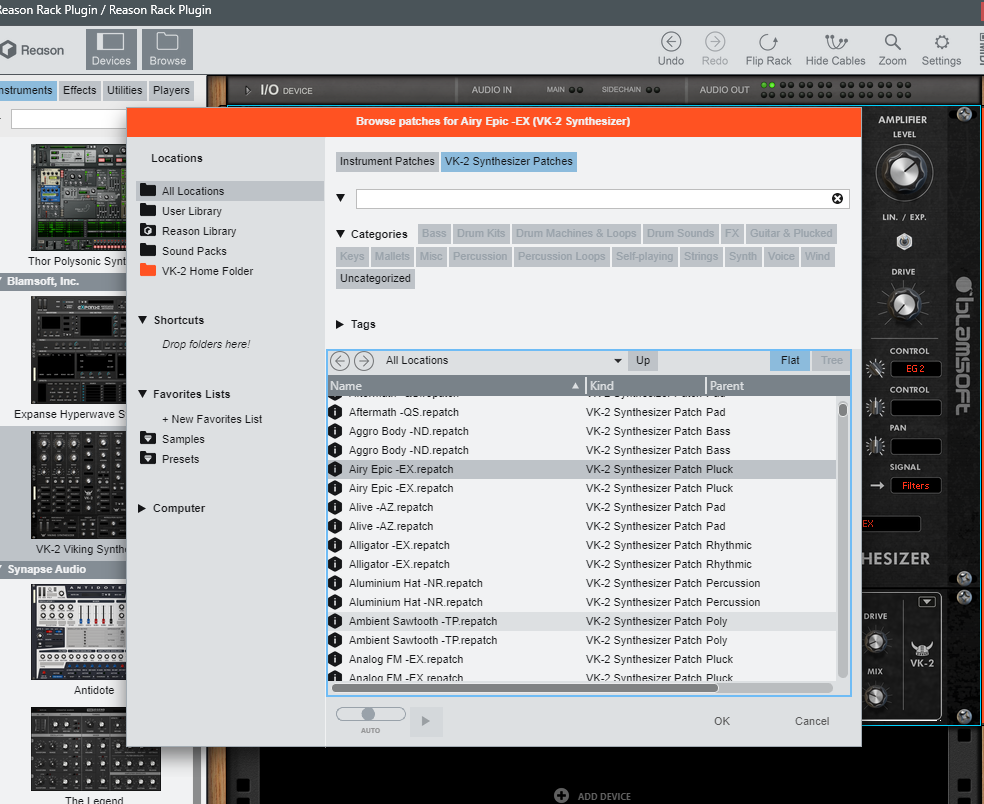Play patch audition preview button
The width and height of the screenshot is (984, 804).
(x=426, y=721)
